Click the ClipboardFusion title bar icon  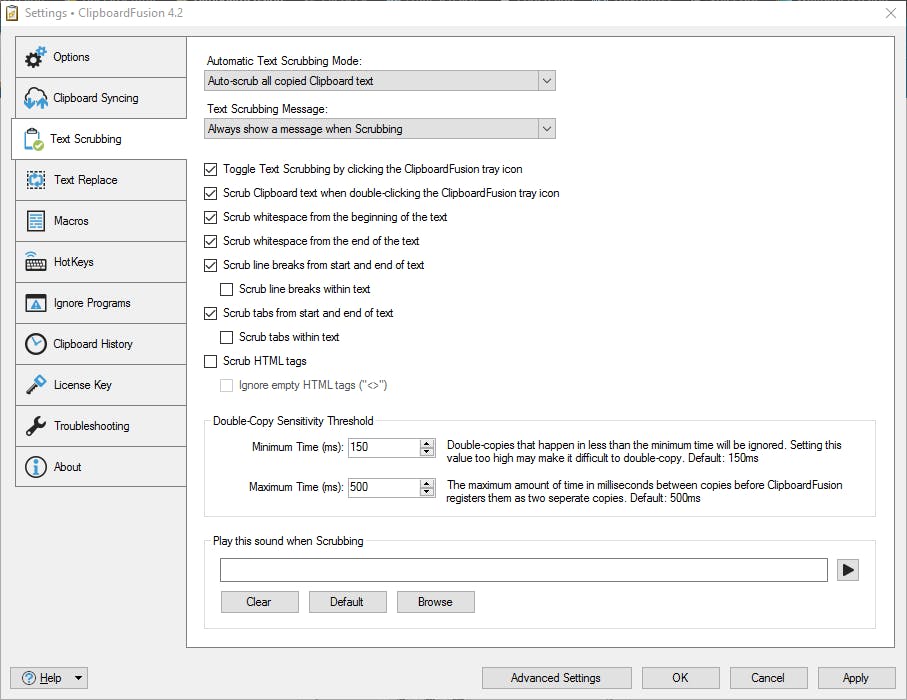(12, 13)
